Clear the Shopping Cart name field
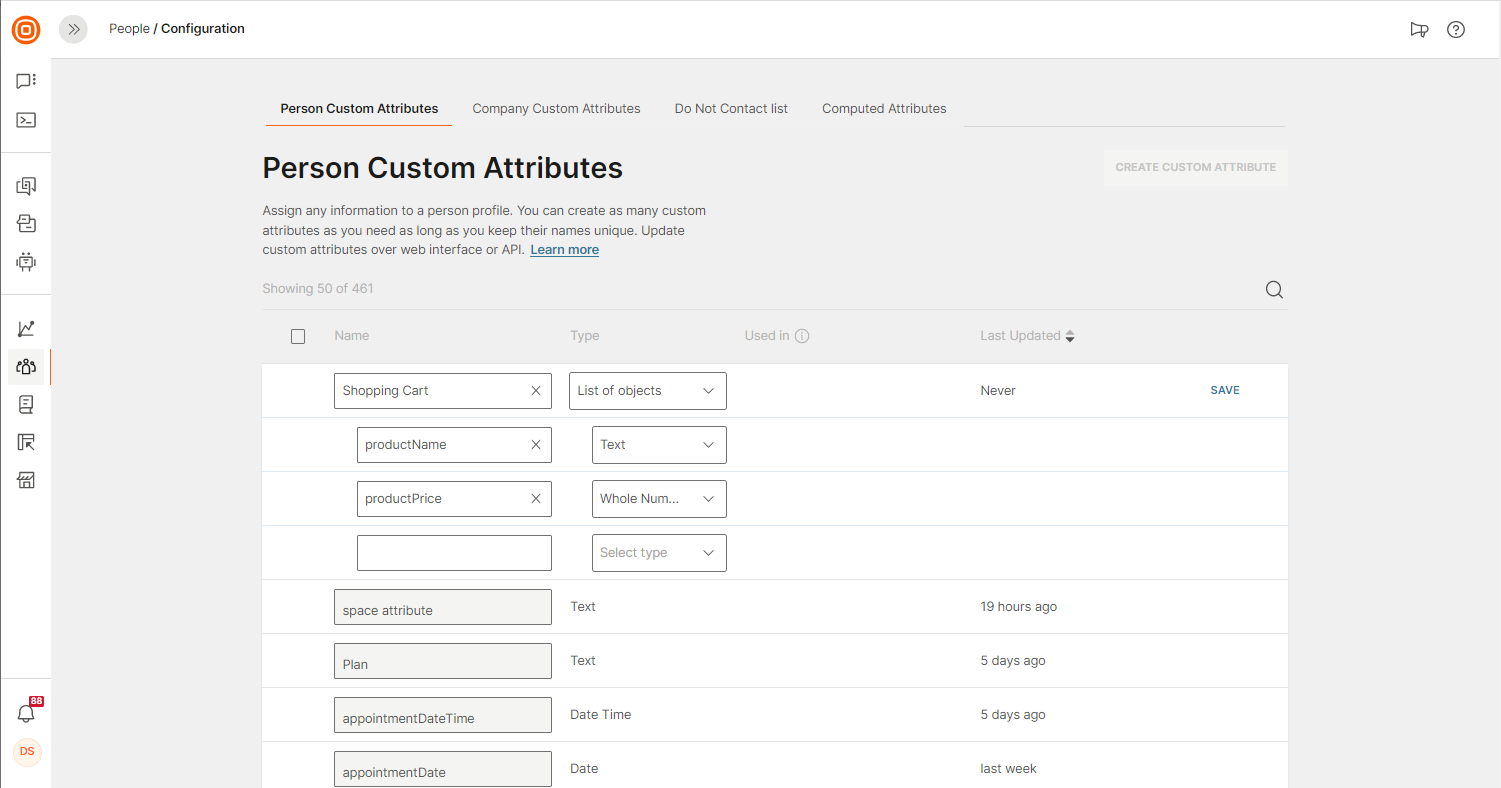The width and height of the screenshot is (1501, 788). pos(536,391)
